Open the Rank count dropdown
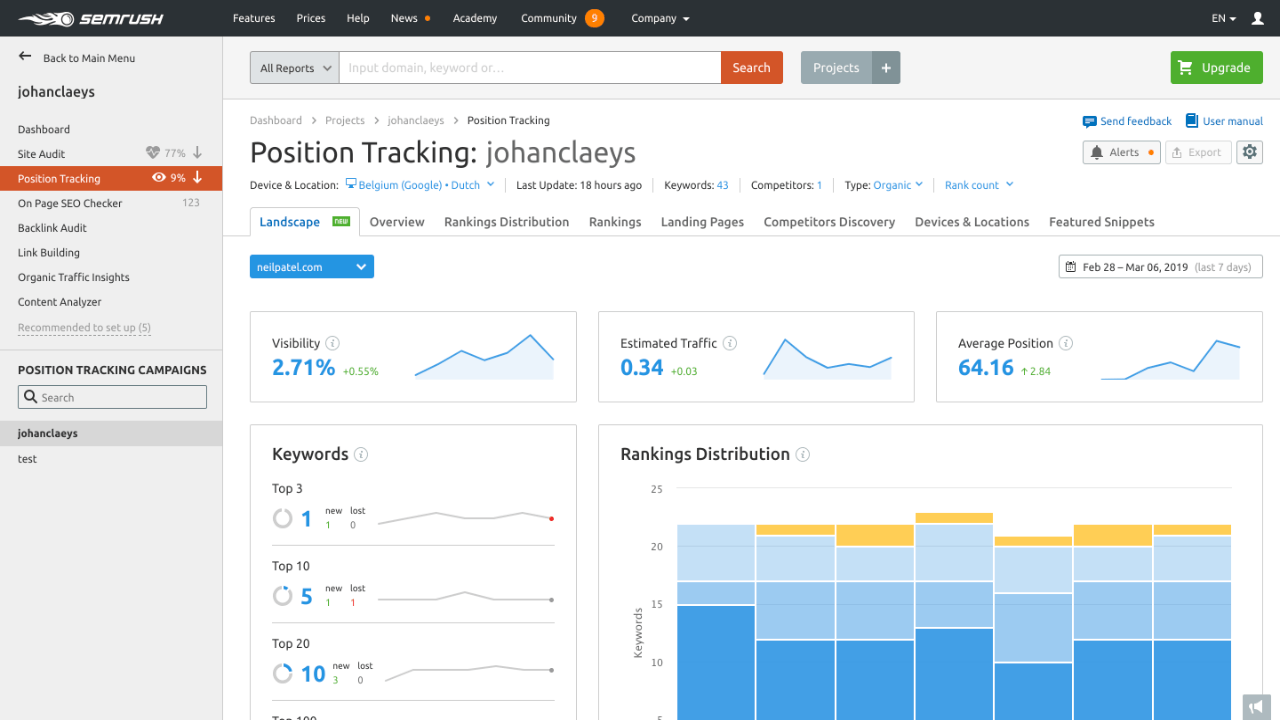The width and height of the screenshot is (1280, 720). click(979, 185)
